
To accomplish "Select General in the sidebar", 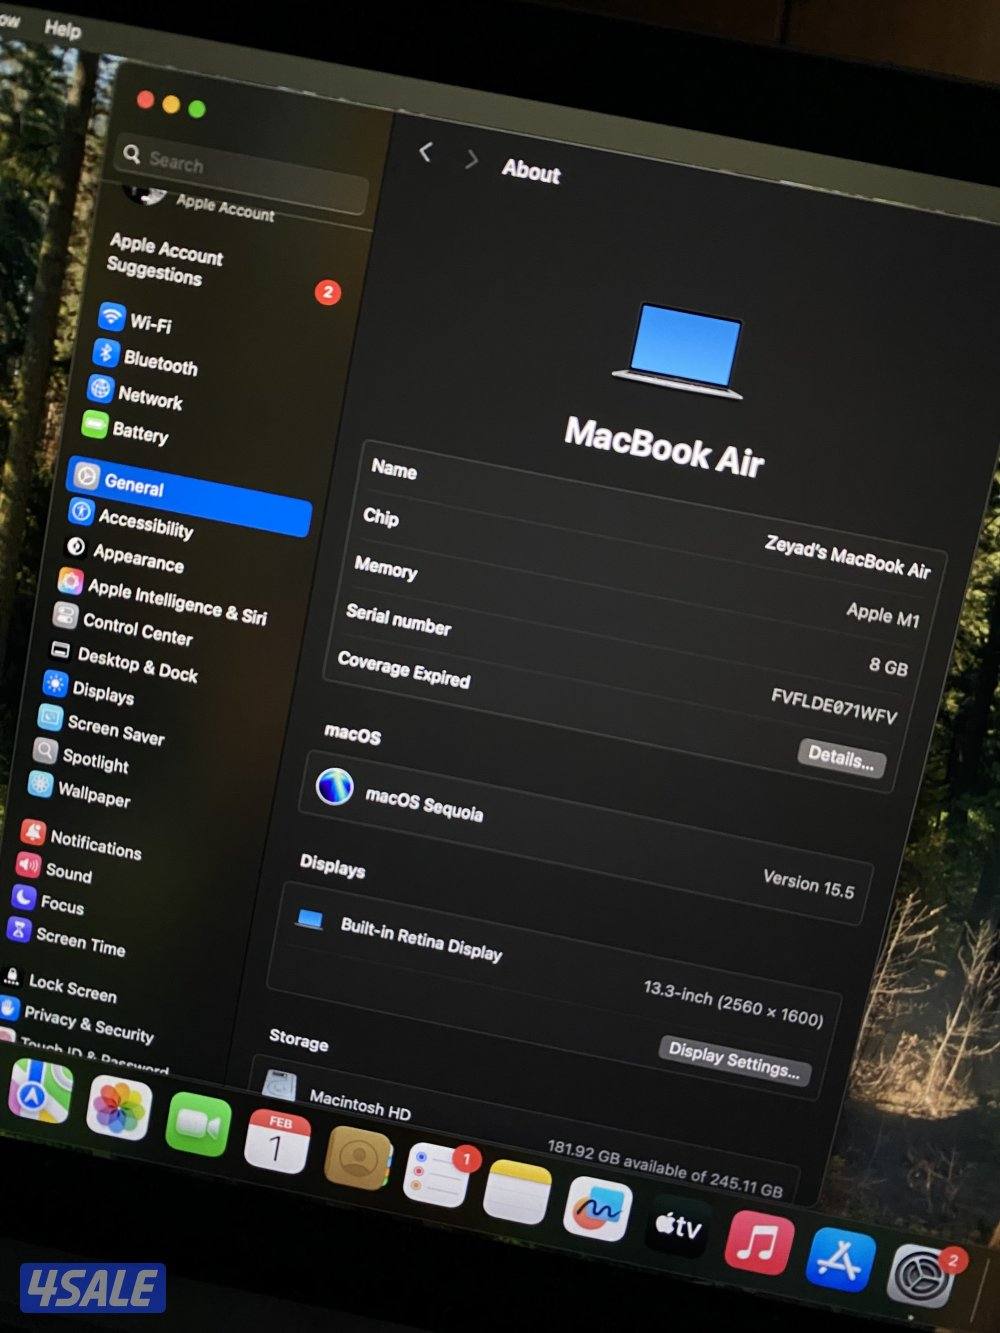I will click(133, 485).
